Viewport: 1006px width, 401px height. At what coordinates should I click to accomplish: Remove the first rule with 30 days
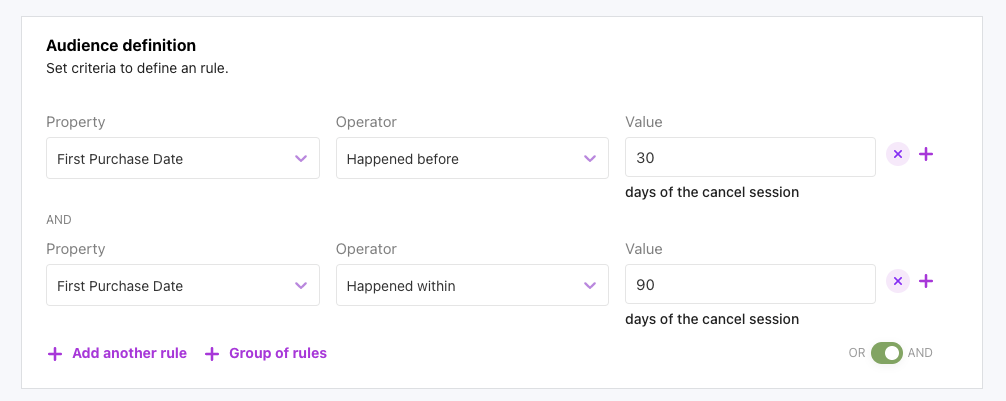point(898,154)
